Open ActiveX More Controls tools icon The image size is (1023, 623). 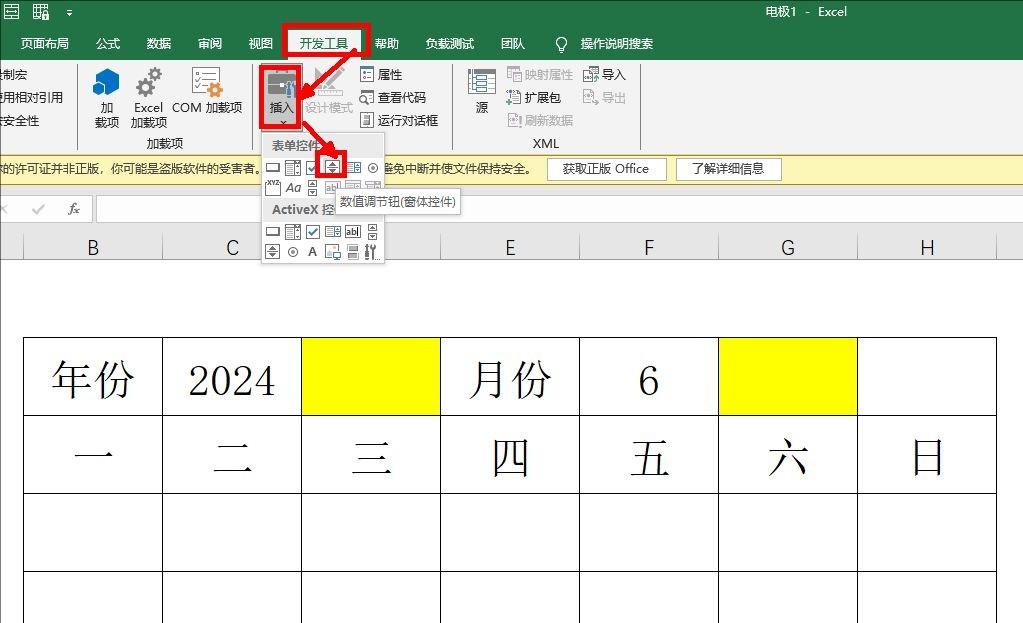tap(371, 251)
